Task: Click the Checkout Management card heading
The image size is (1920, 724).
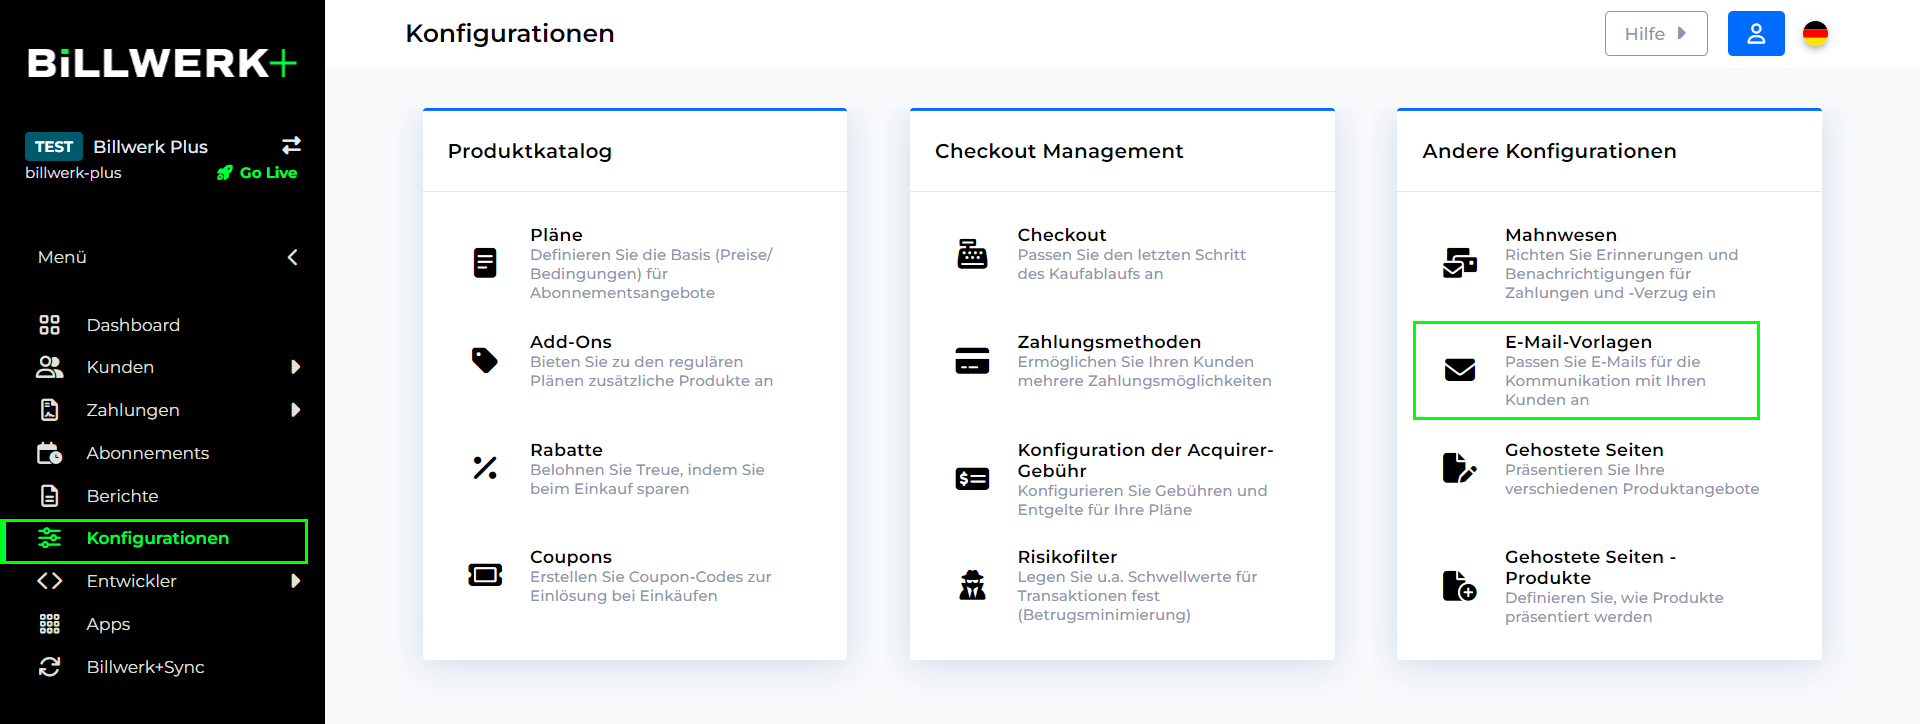Action: [x=1059, y=151]
